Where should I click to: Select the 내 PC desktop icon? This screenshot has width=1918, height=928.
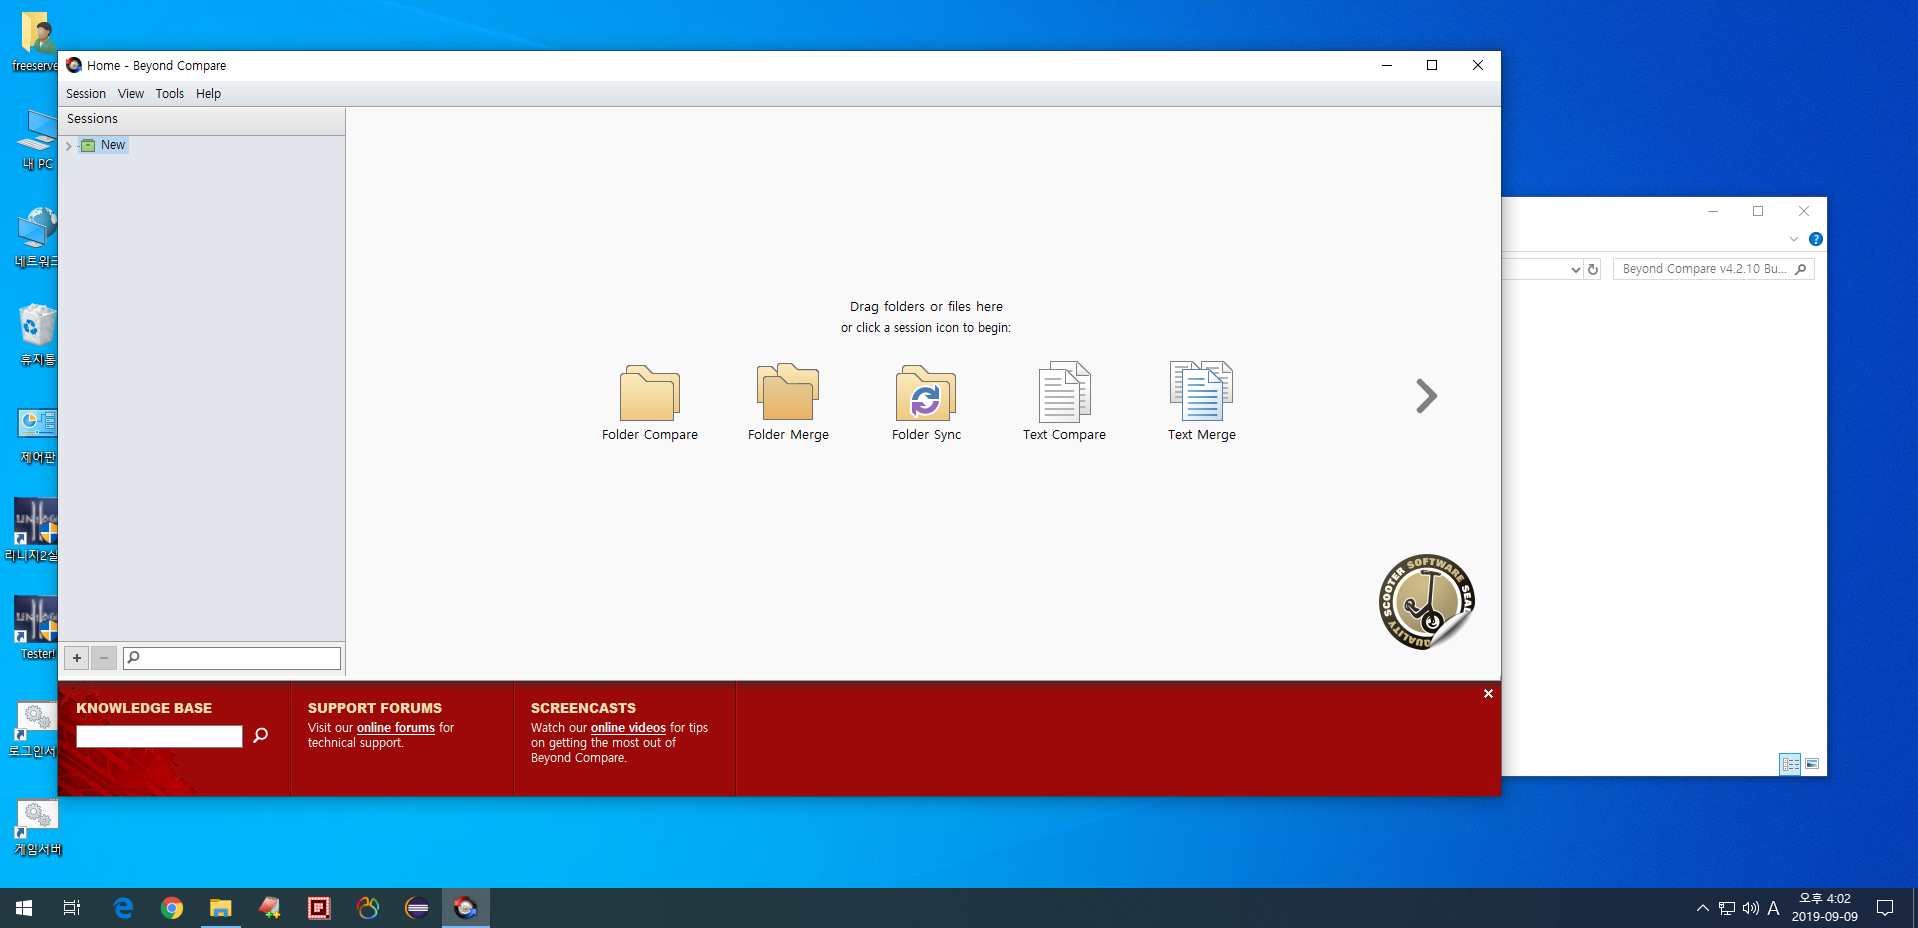click(x=37, y=139)
